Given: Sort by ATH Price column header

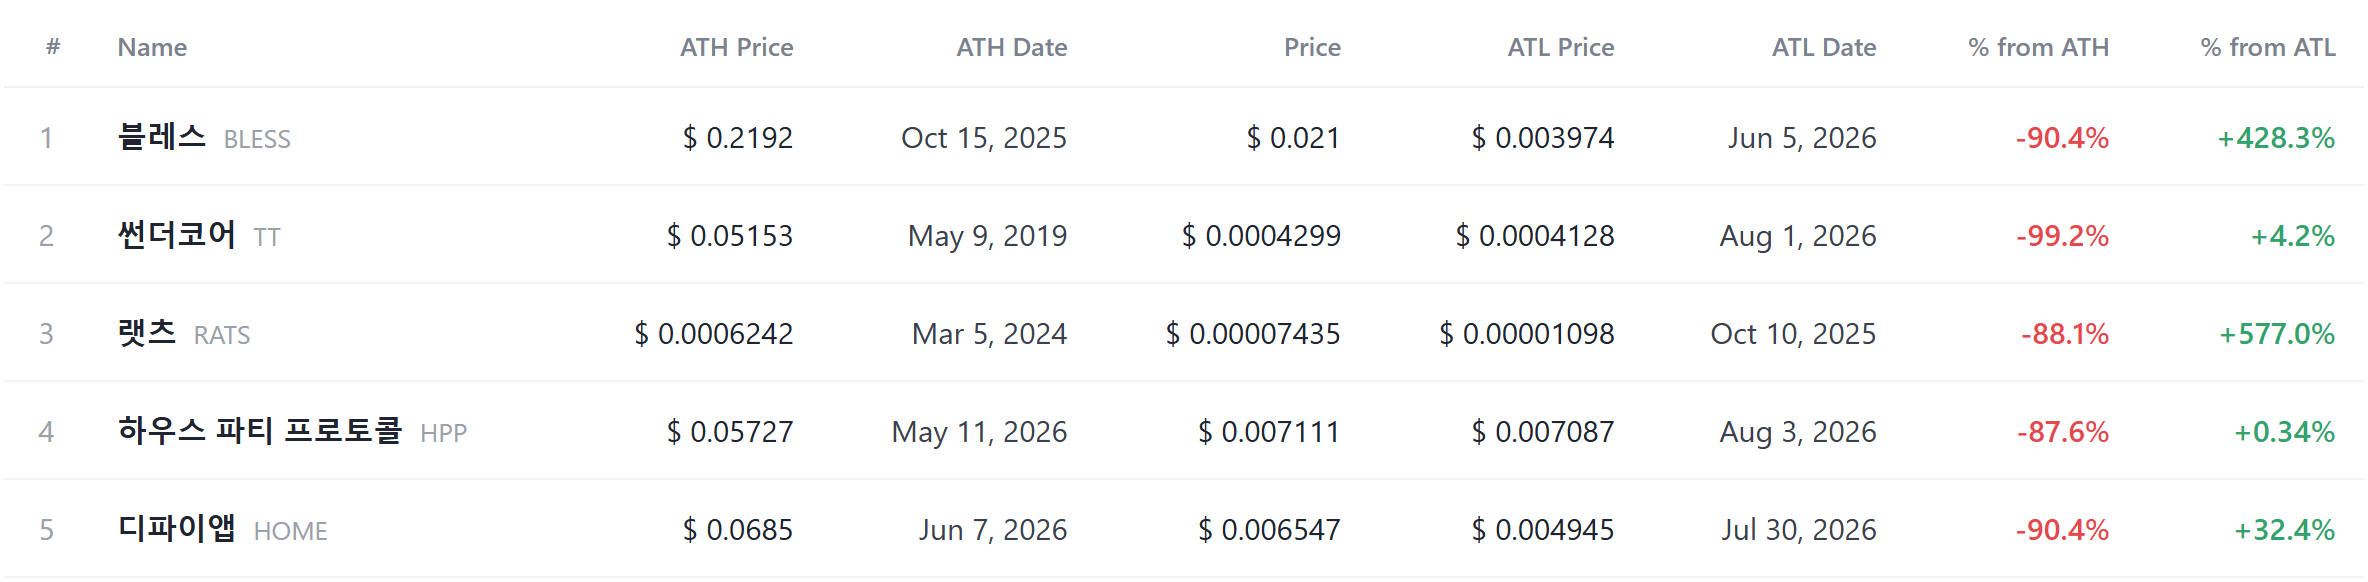Looking at the screenshot, I should (736, 47).
